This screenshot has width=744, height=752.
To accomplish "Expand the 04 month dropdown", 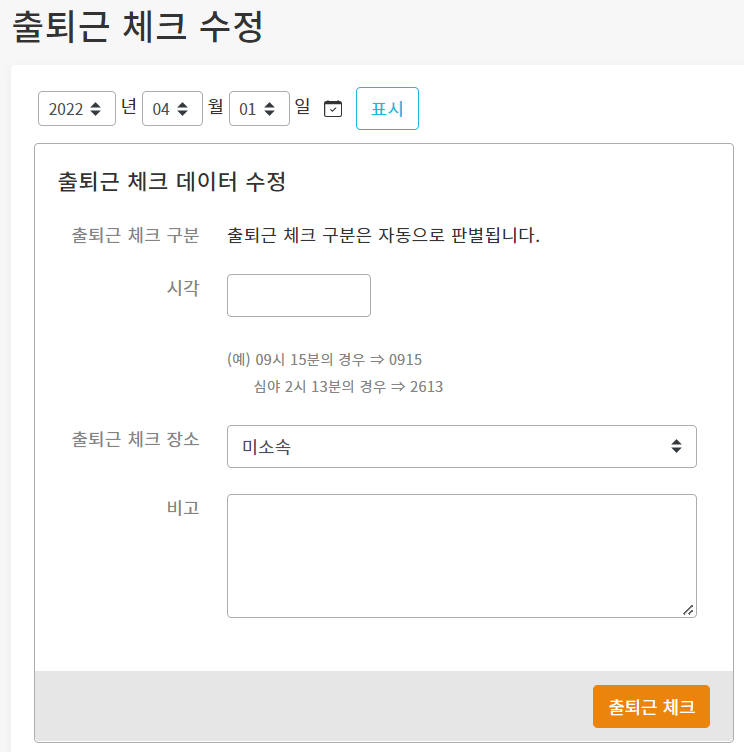I will (x=172, y=109).
